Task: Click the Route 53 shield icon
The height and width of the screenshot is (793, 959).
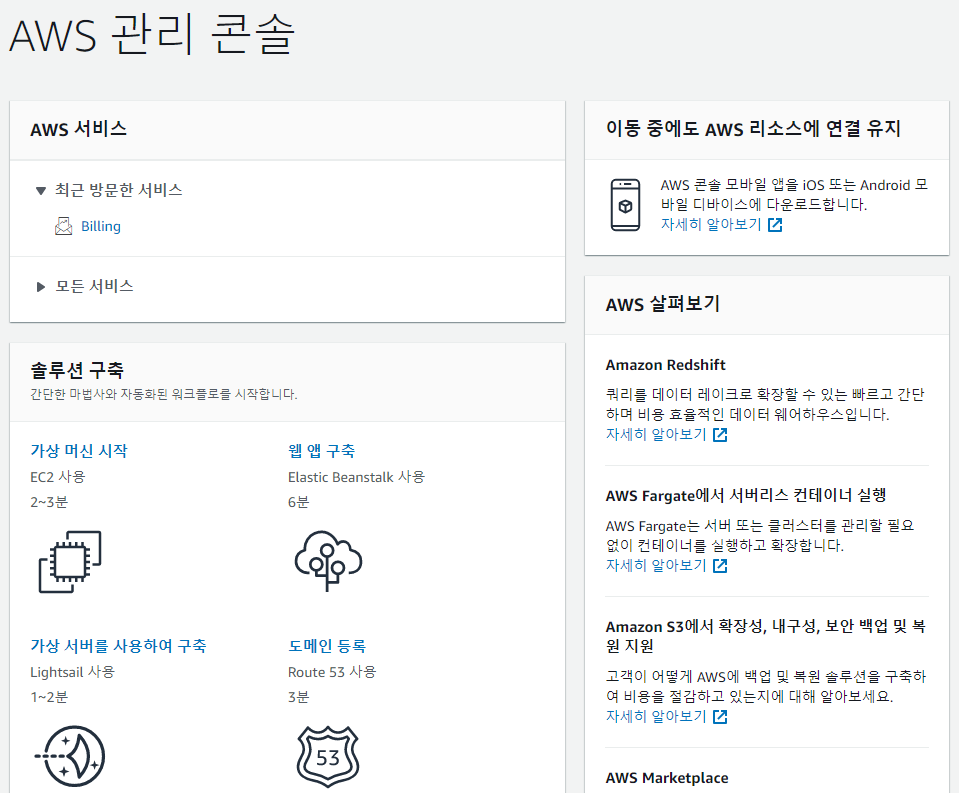Action: [x=328, y=756]
